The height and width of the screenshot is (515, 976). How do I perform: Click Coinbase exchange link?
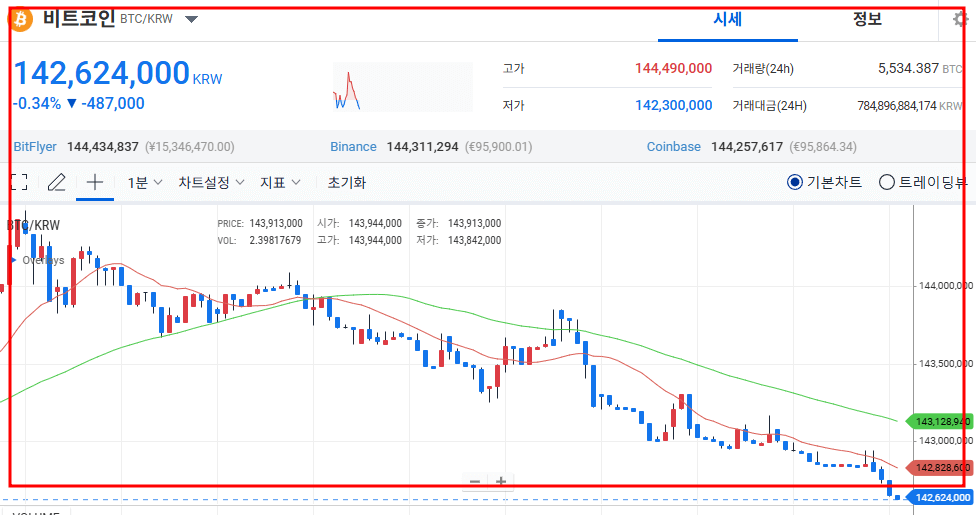pos(673,147)
